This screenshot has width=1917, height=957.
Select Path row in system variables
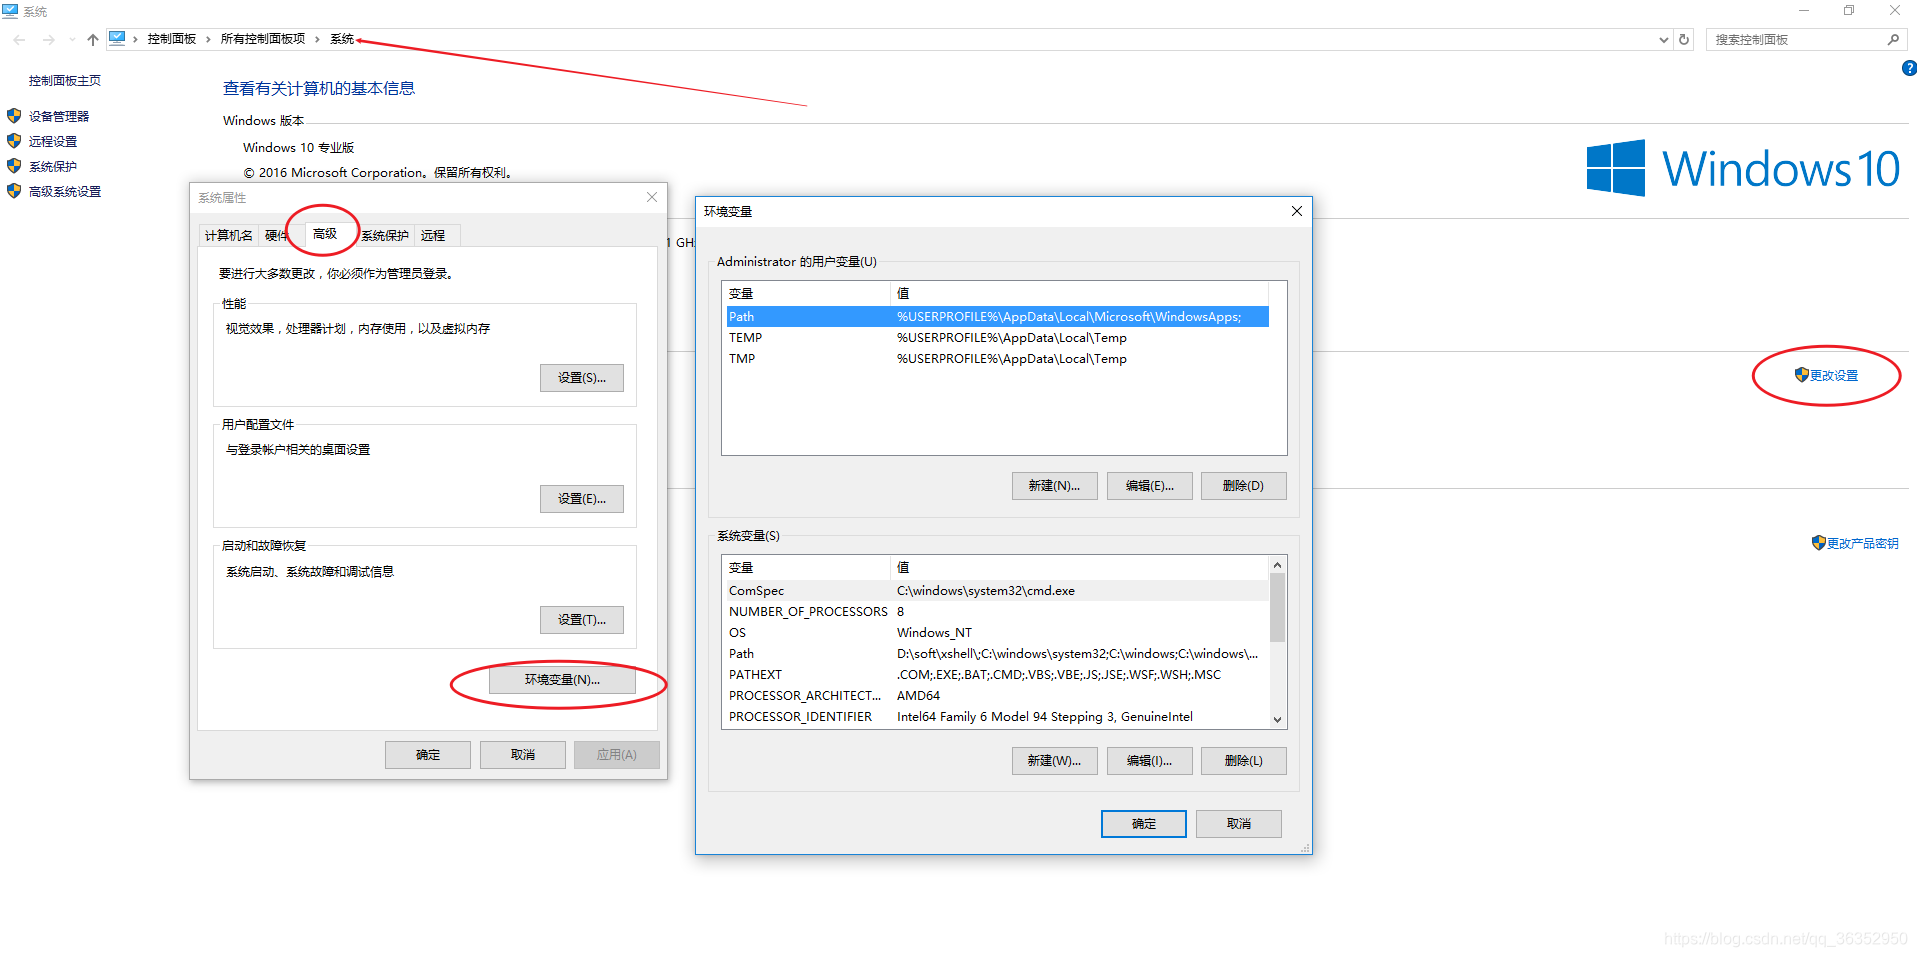[997, 654]
